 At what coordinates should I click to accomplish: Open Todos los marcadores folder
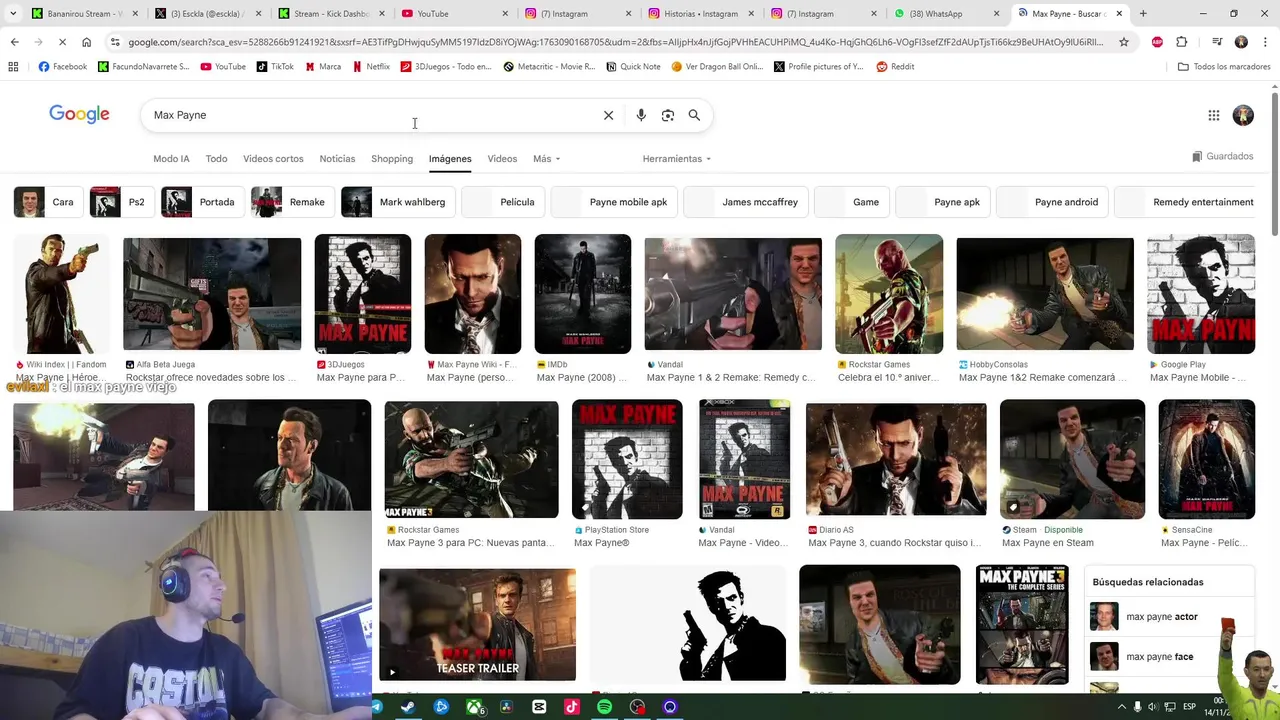(1224, 67)
